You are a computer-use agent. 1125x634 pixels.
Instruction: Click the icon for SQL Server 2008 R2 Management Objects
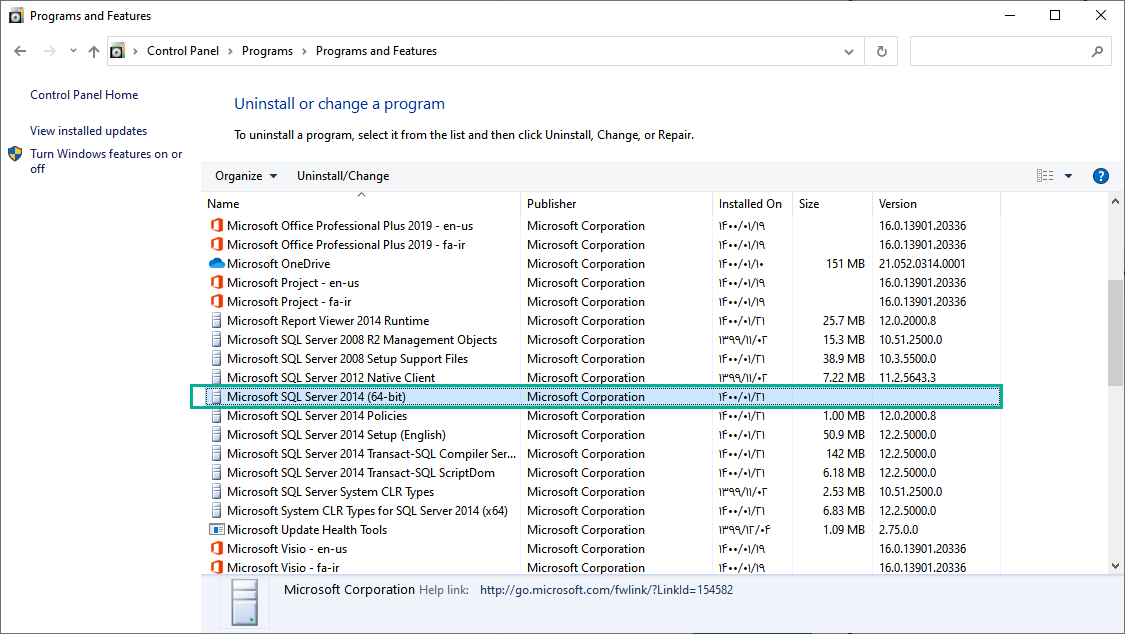(216, 339)
